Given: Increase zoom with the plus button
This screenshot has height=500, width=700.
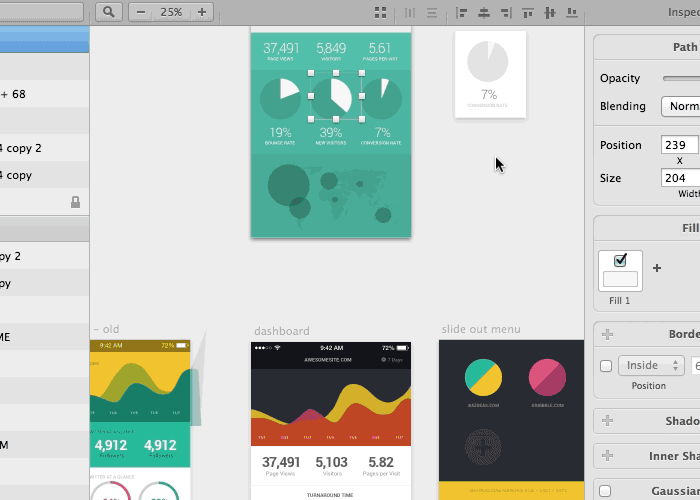Looking at the screenshot, I should [202, 12].
